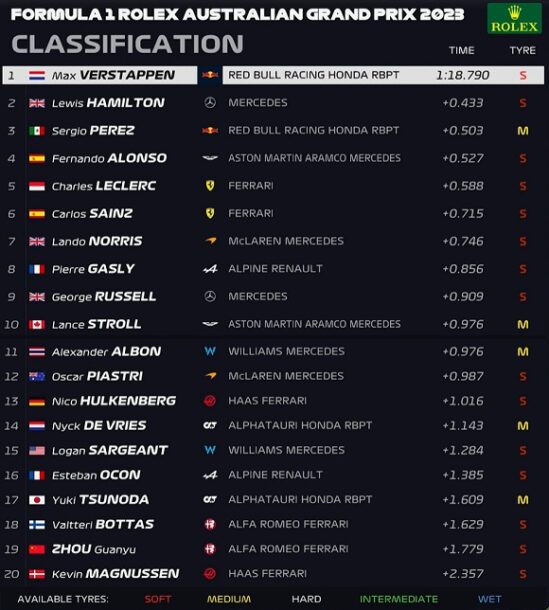Viewport: 549px width, 610px height.
Task: Click the Netherlands flag beside Verstappen
Action: coord(37,75)
